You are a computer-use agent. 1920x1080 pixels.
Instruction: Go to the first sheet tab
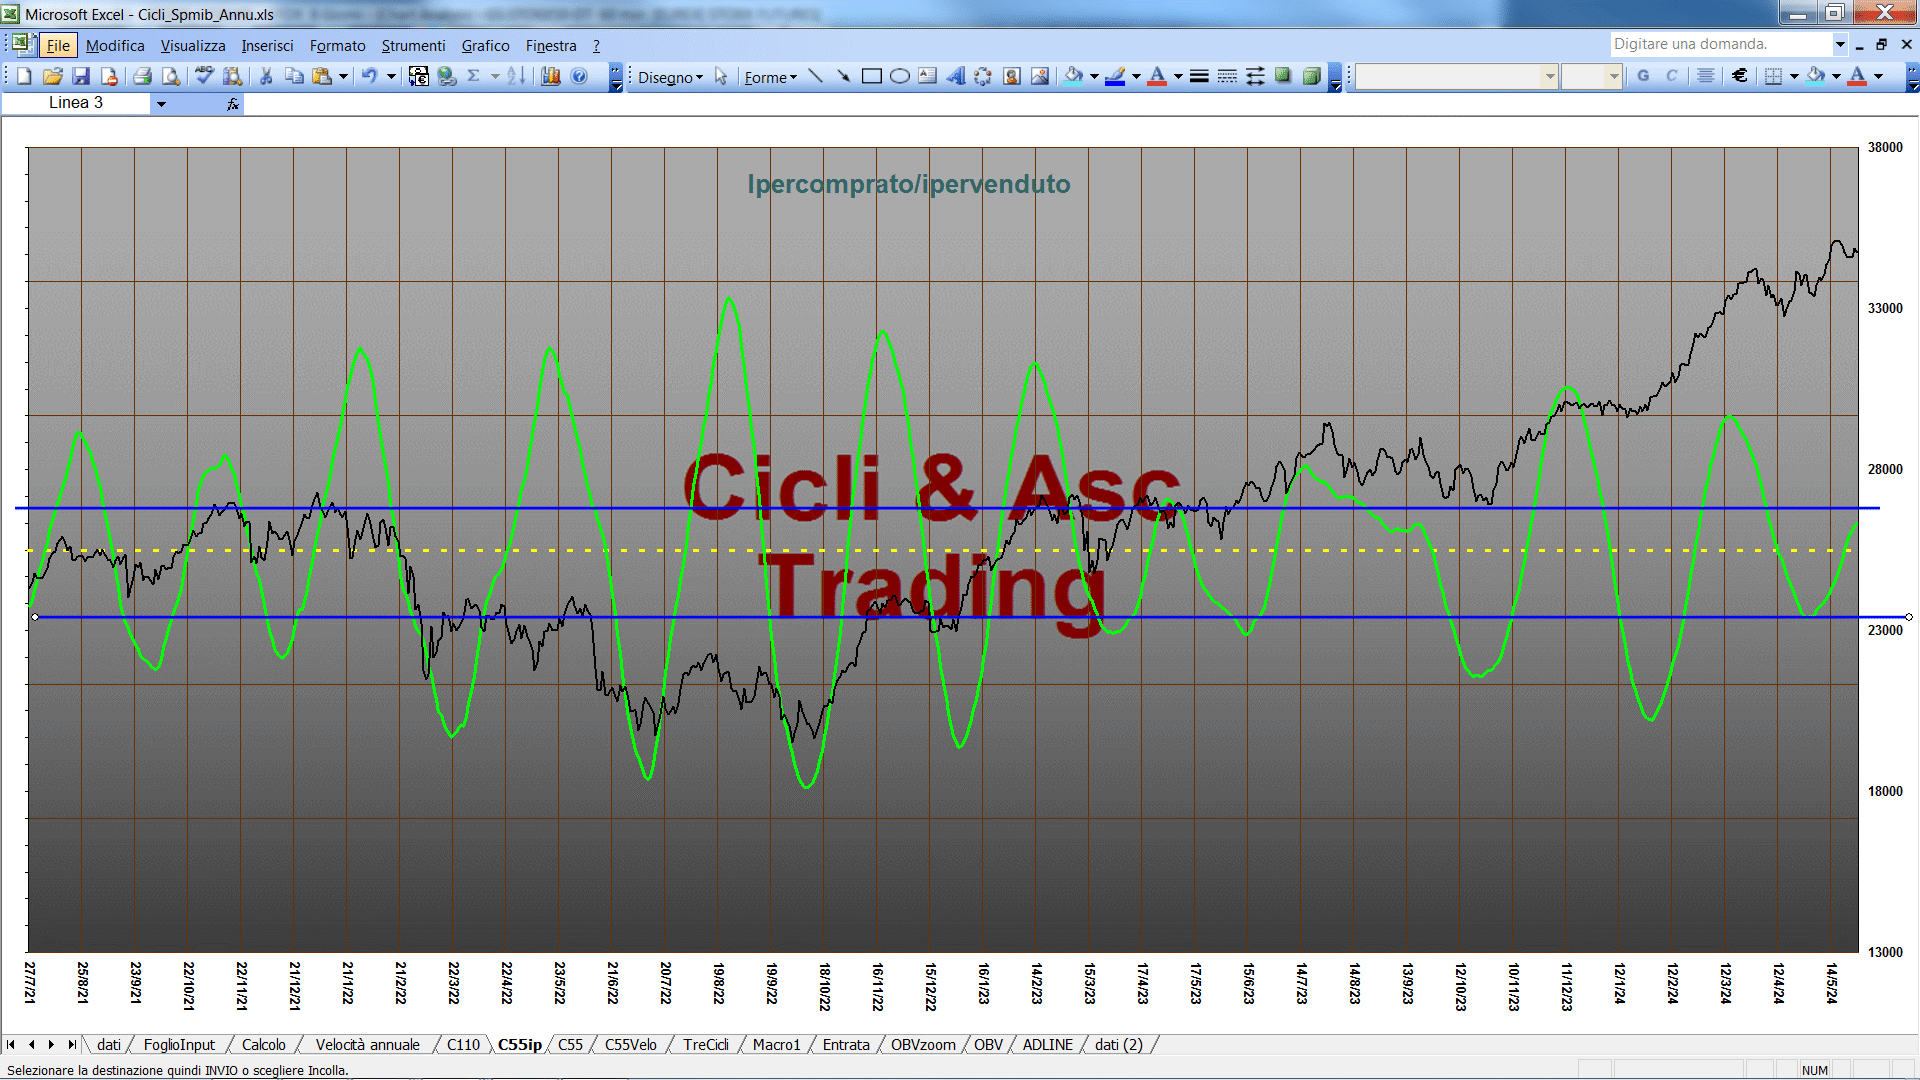pos(11,1044)
